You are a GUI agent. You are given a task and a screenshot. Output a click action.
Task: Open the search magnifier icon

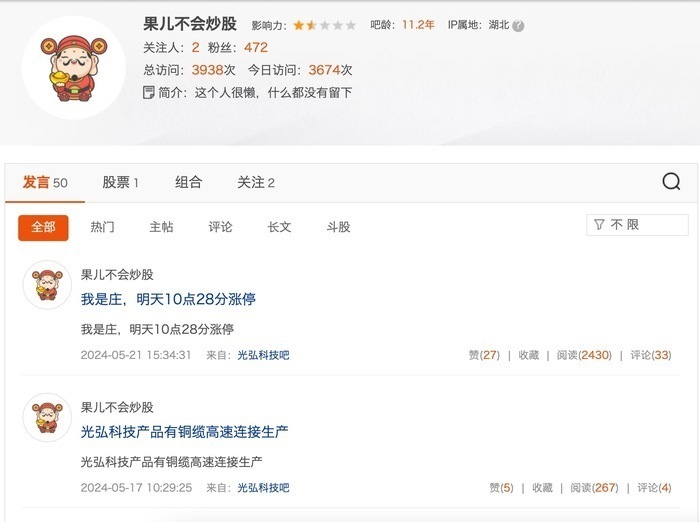coord(671,181)
